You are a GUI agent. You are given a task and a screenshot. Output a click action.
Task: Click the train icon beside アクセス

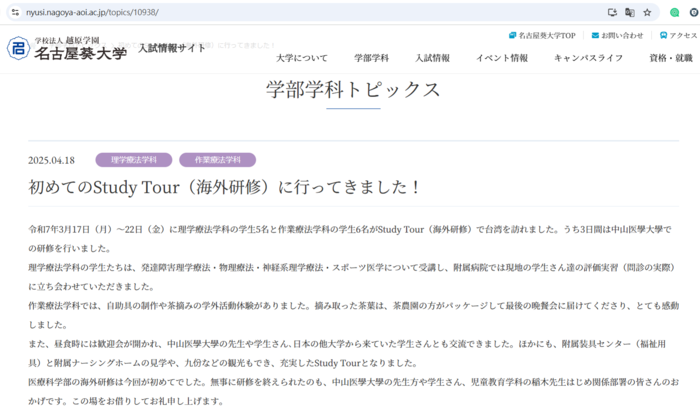[x=663, y=35]
